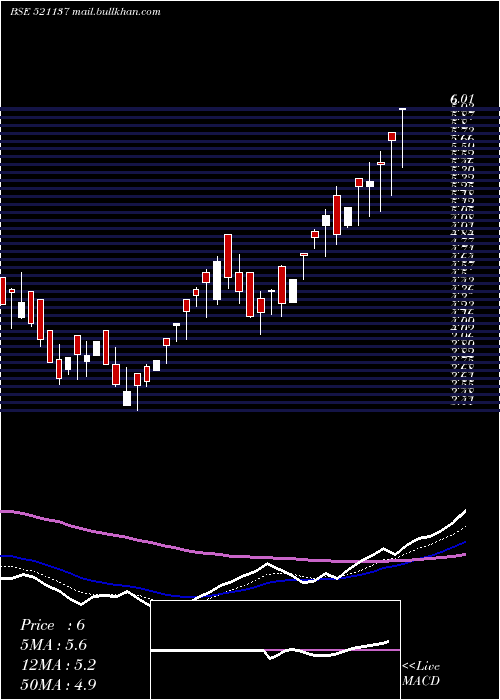Open the '<<Live MACD' label
The image size is (500, 700).
[x=421, y=674]
